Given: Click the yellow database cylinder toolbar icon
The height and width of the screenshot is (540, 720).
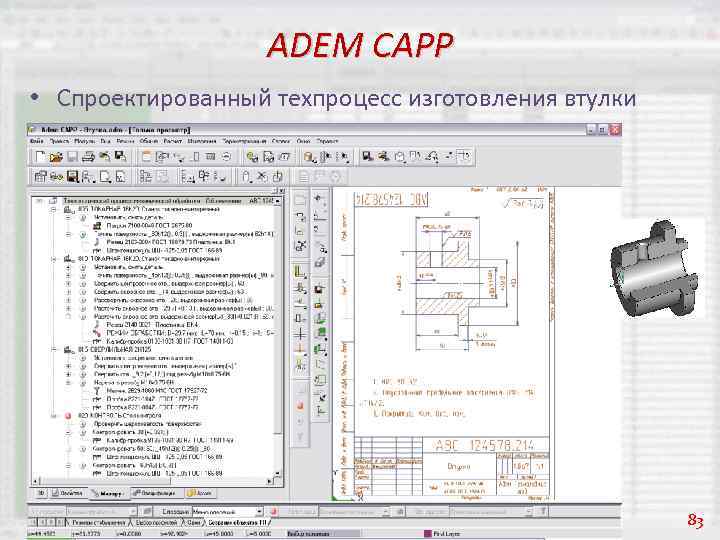Looking at the screenshot, I should click(309, 157).
